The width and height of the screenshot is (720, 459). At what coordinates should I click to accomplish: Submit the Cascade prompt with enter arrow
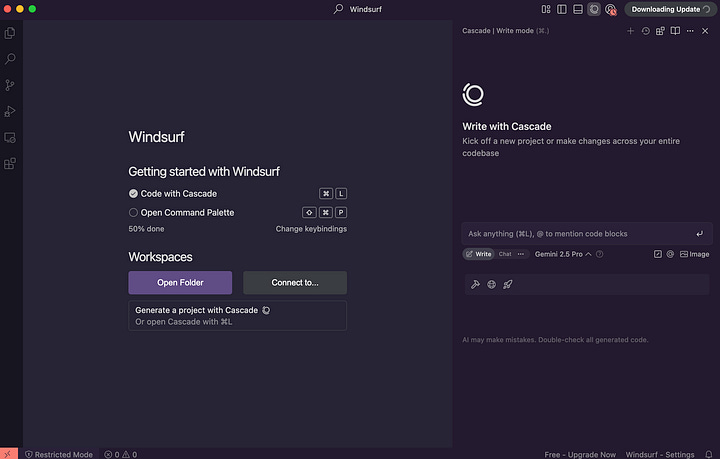click(x=700, y=234)
